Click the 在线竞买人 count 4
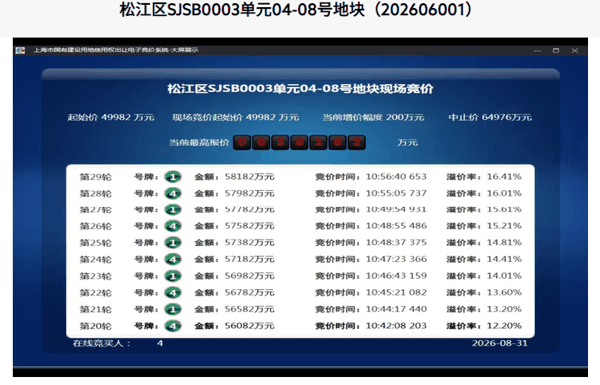The height and width of the screenshot is (385, 600). click(x=160, y=343)
